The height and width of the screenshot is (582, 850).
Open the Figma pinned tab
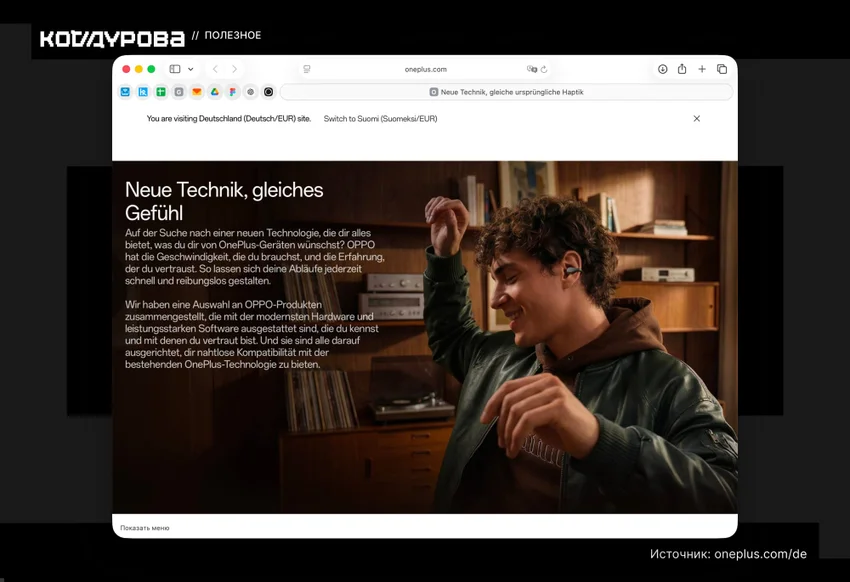(233, 92)
